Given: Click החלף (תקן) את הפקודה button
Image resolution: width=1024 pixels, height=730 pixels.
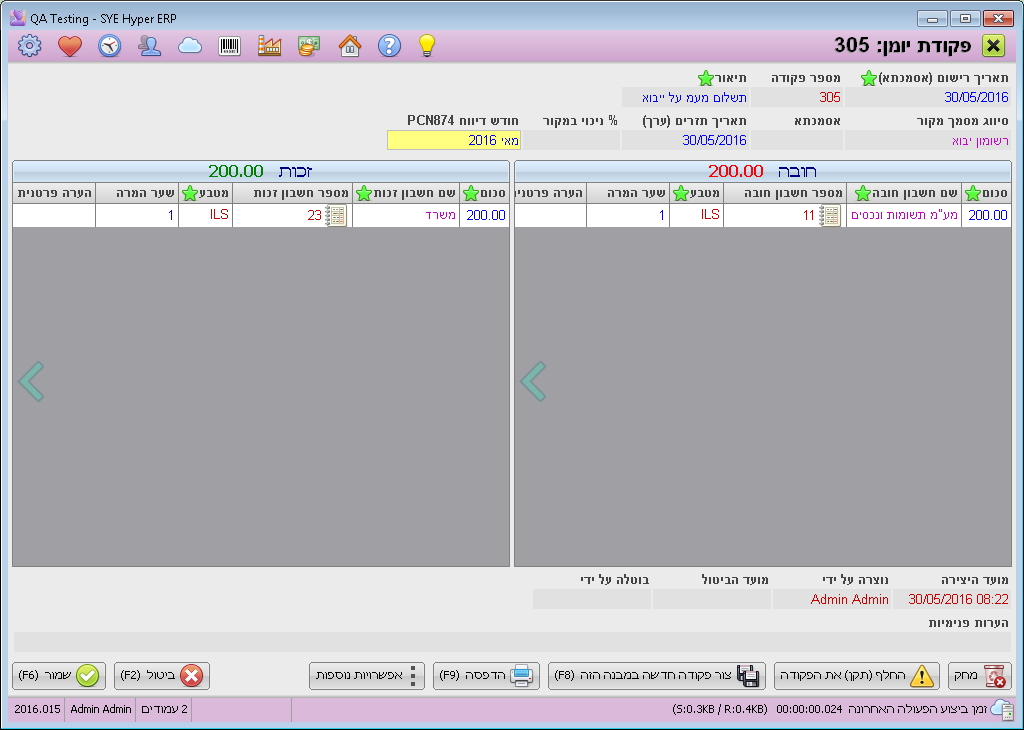Looking at the screenshot, I should (857, 676).
